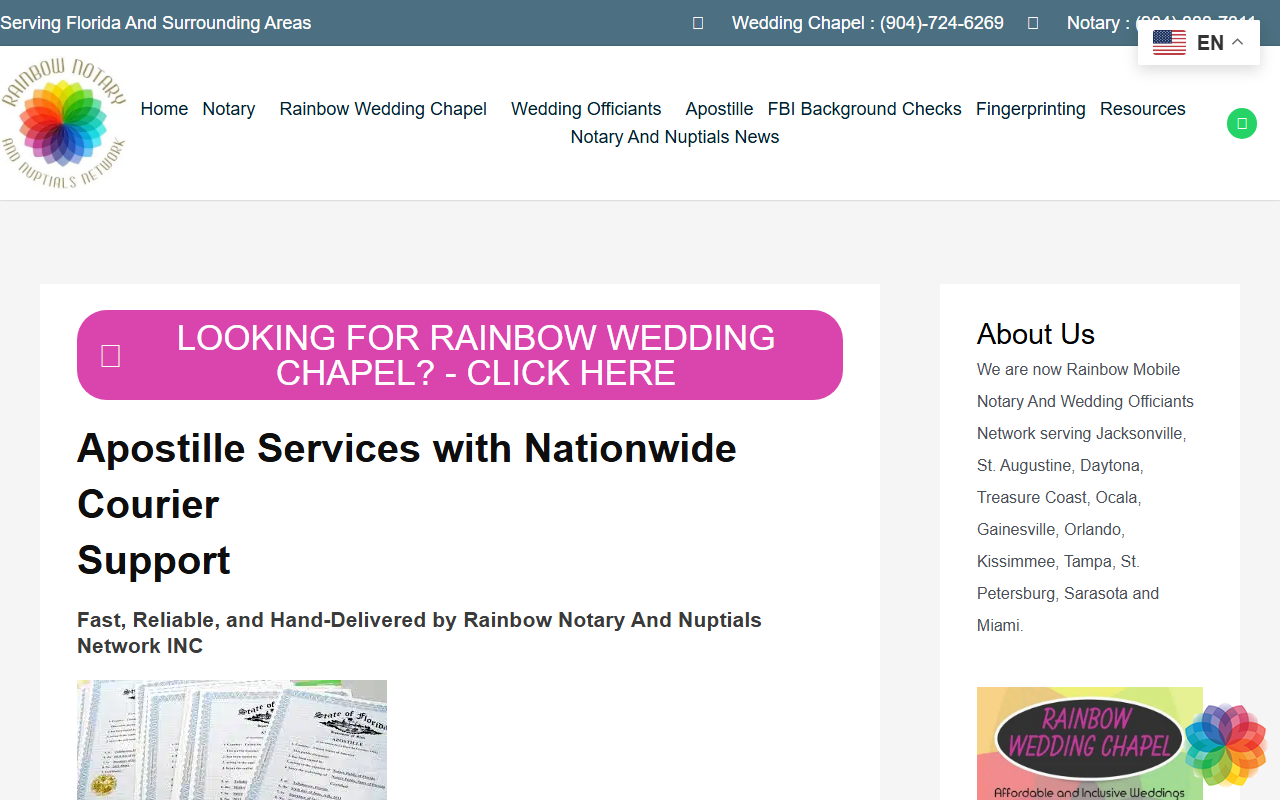Call the Wedding Chapel number (904)-724-6269
The width and height of the screenshot is (1280, 800).
click(868, 23)
